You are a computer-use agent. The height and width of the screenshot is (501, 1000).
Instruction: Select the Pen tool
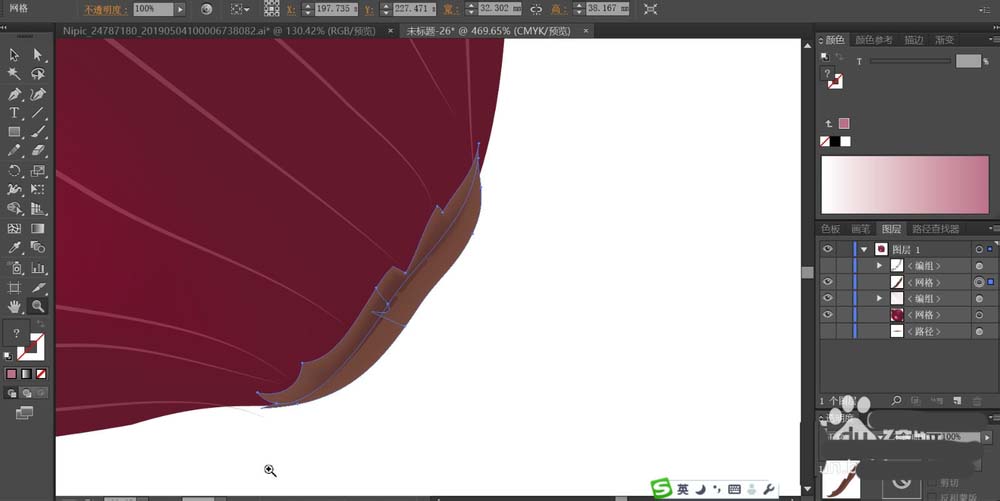coord(14,94)
